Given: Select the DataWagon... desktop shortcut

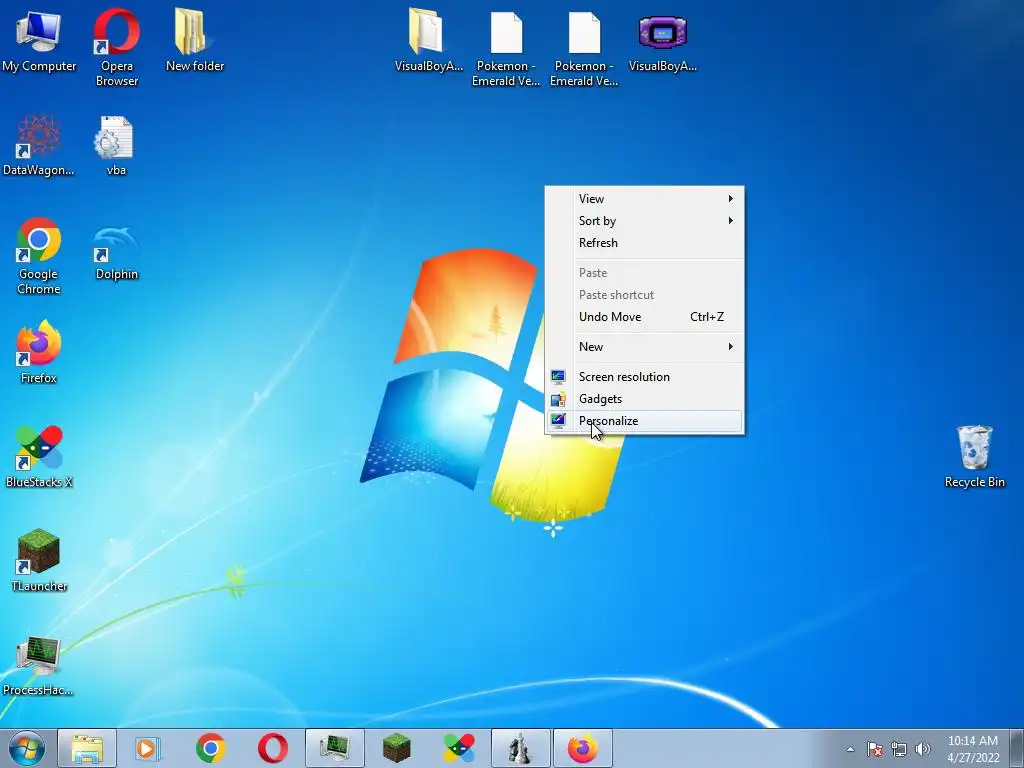Looking at the screenshot, I should click(39, 145).
